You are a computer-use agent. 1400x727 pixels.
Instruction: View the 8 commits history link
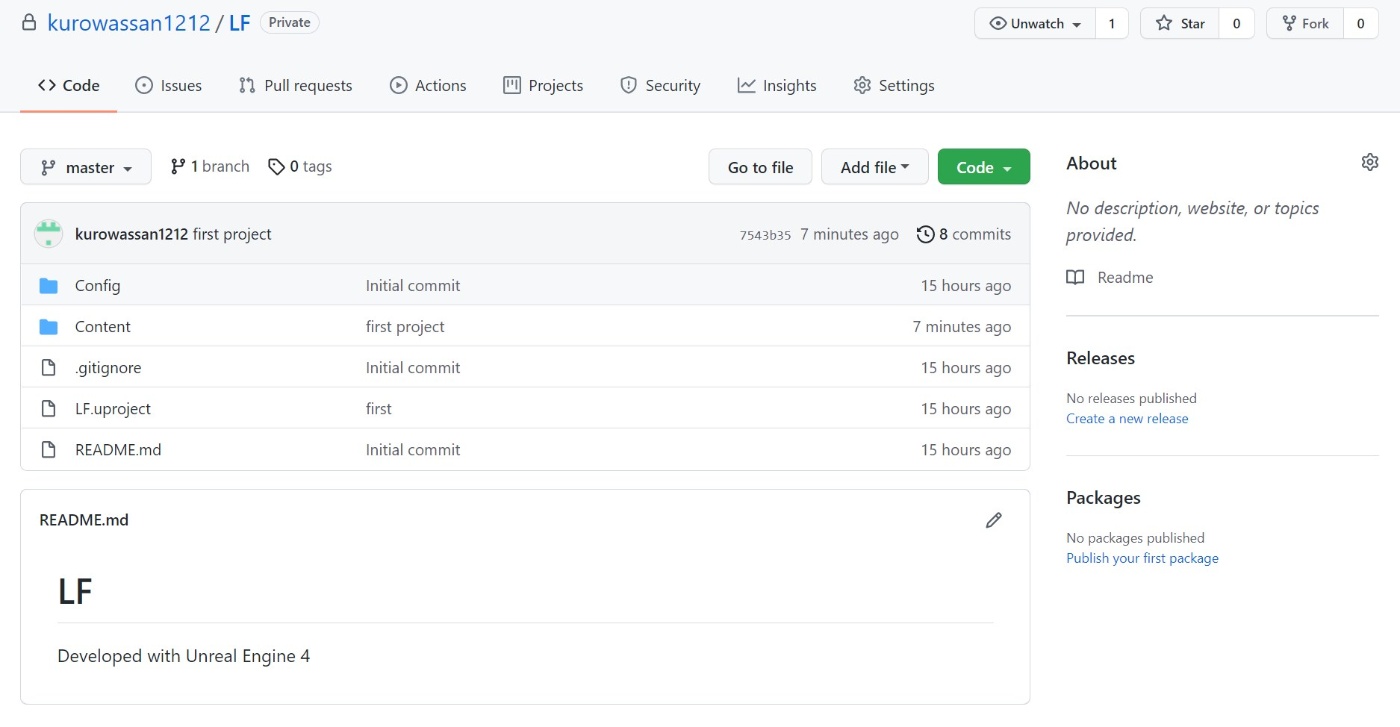point(964,234)
